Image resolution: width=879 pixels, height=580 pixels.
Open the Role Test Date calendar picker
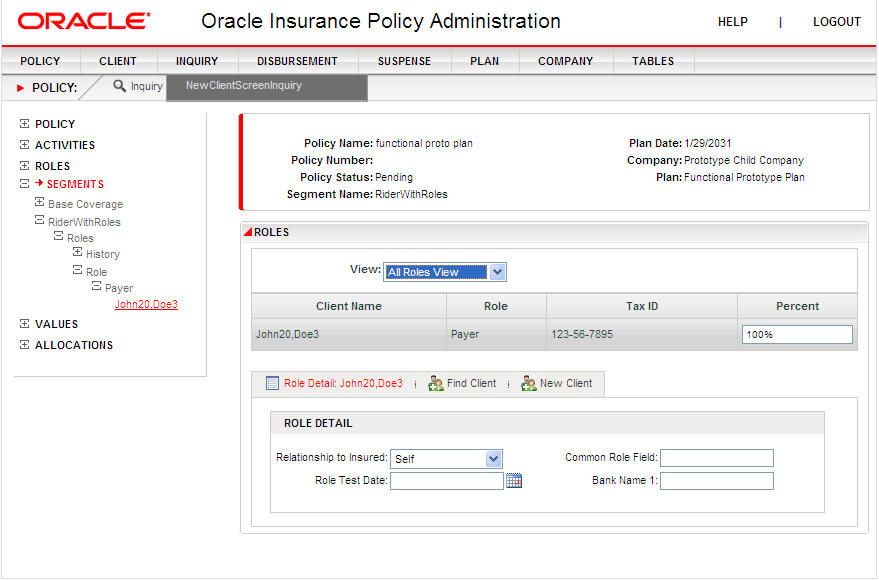click(514, 481)
